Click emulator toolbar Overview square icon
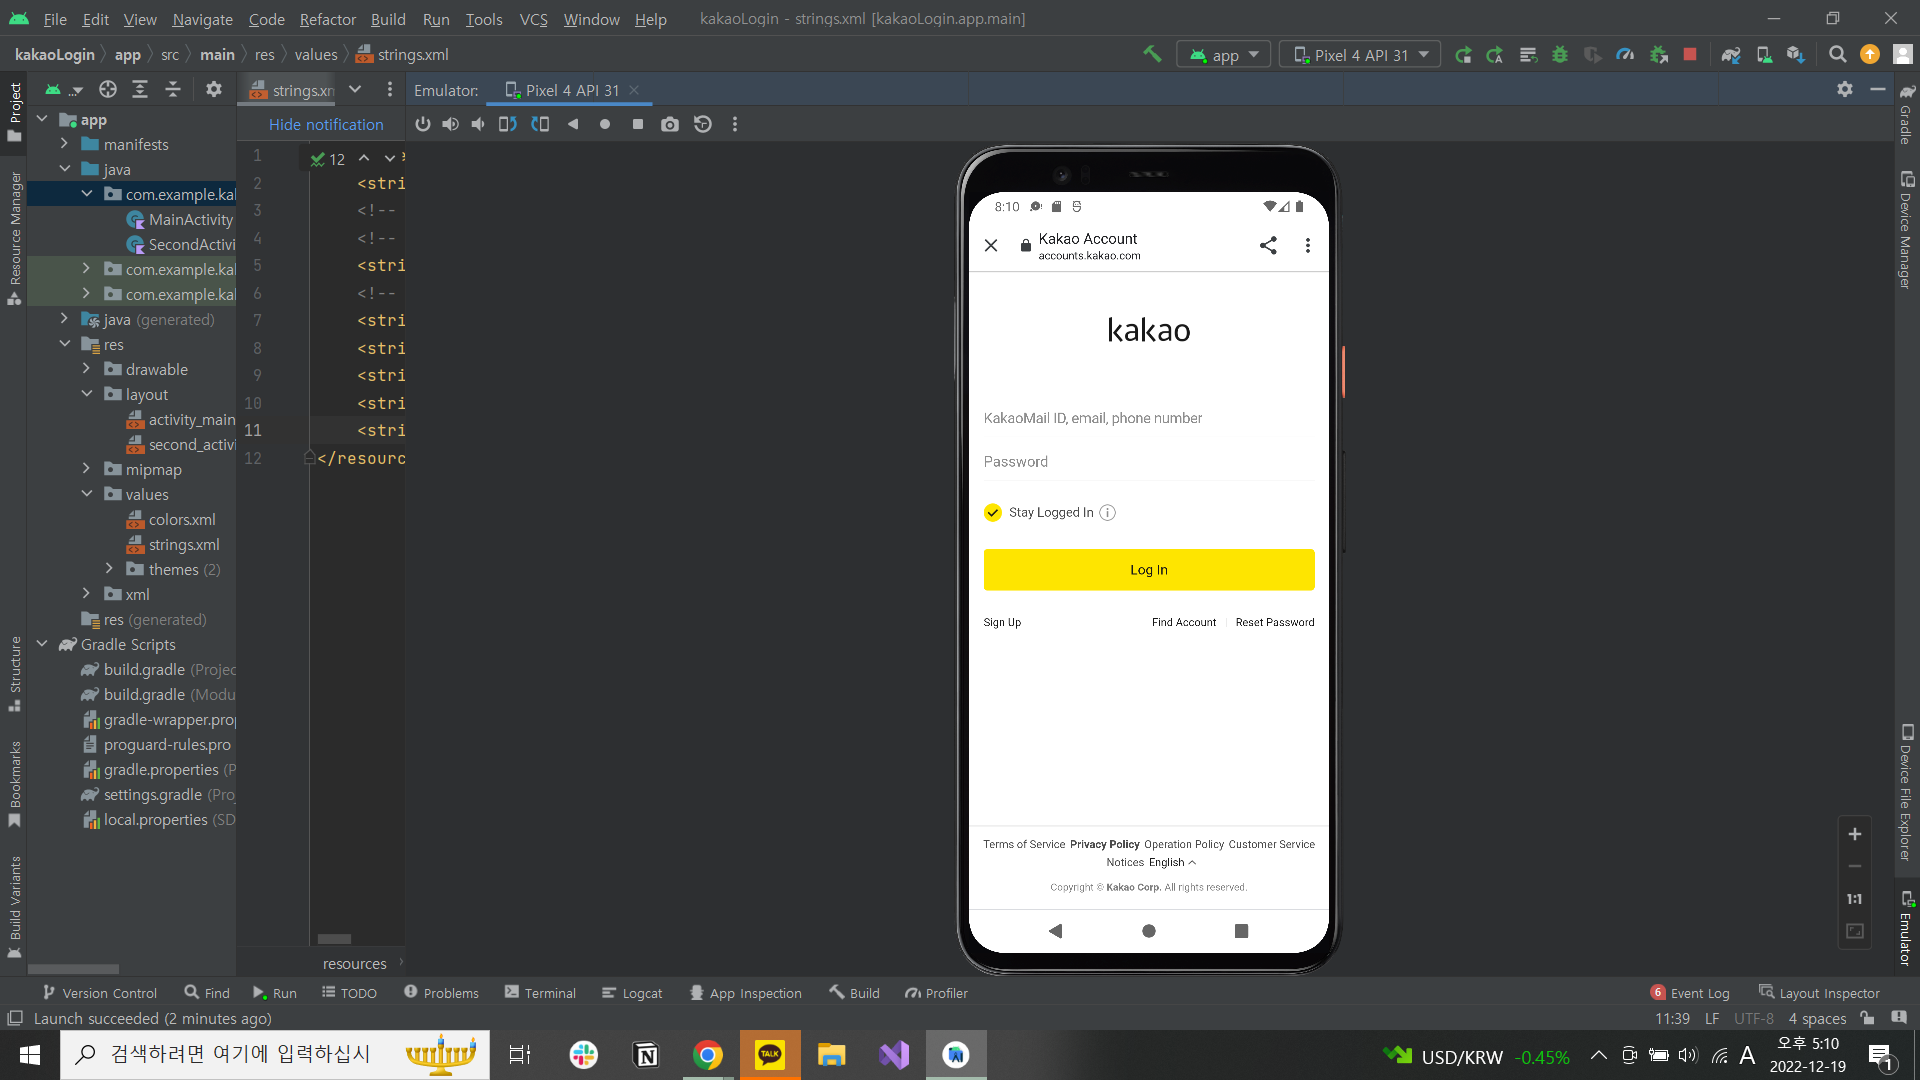The width and height of the screenshot is (1920, 1080). [638, 124]
